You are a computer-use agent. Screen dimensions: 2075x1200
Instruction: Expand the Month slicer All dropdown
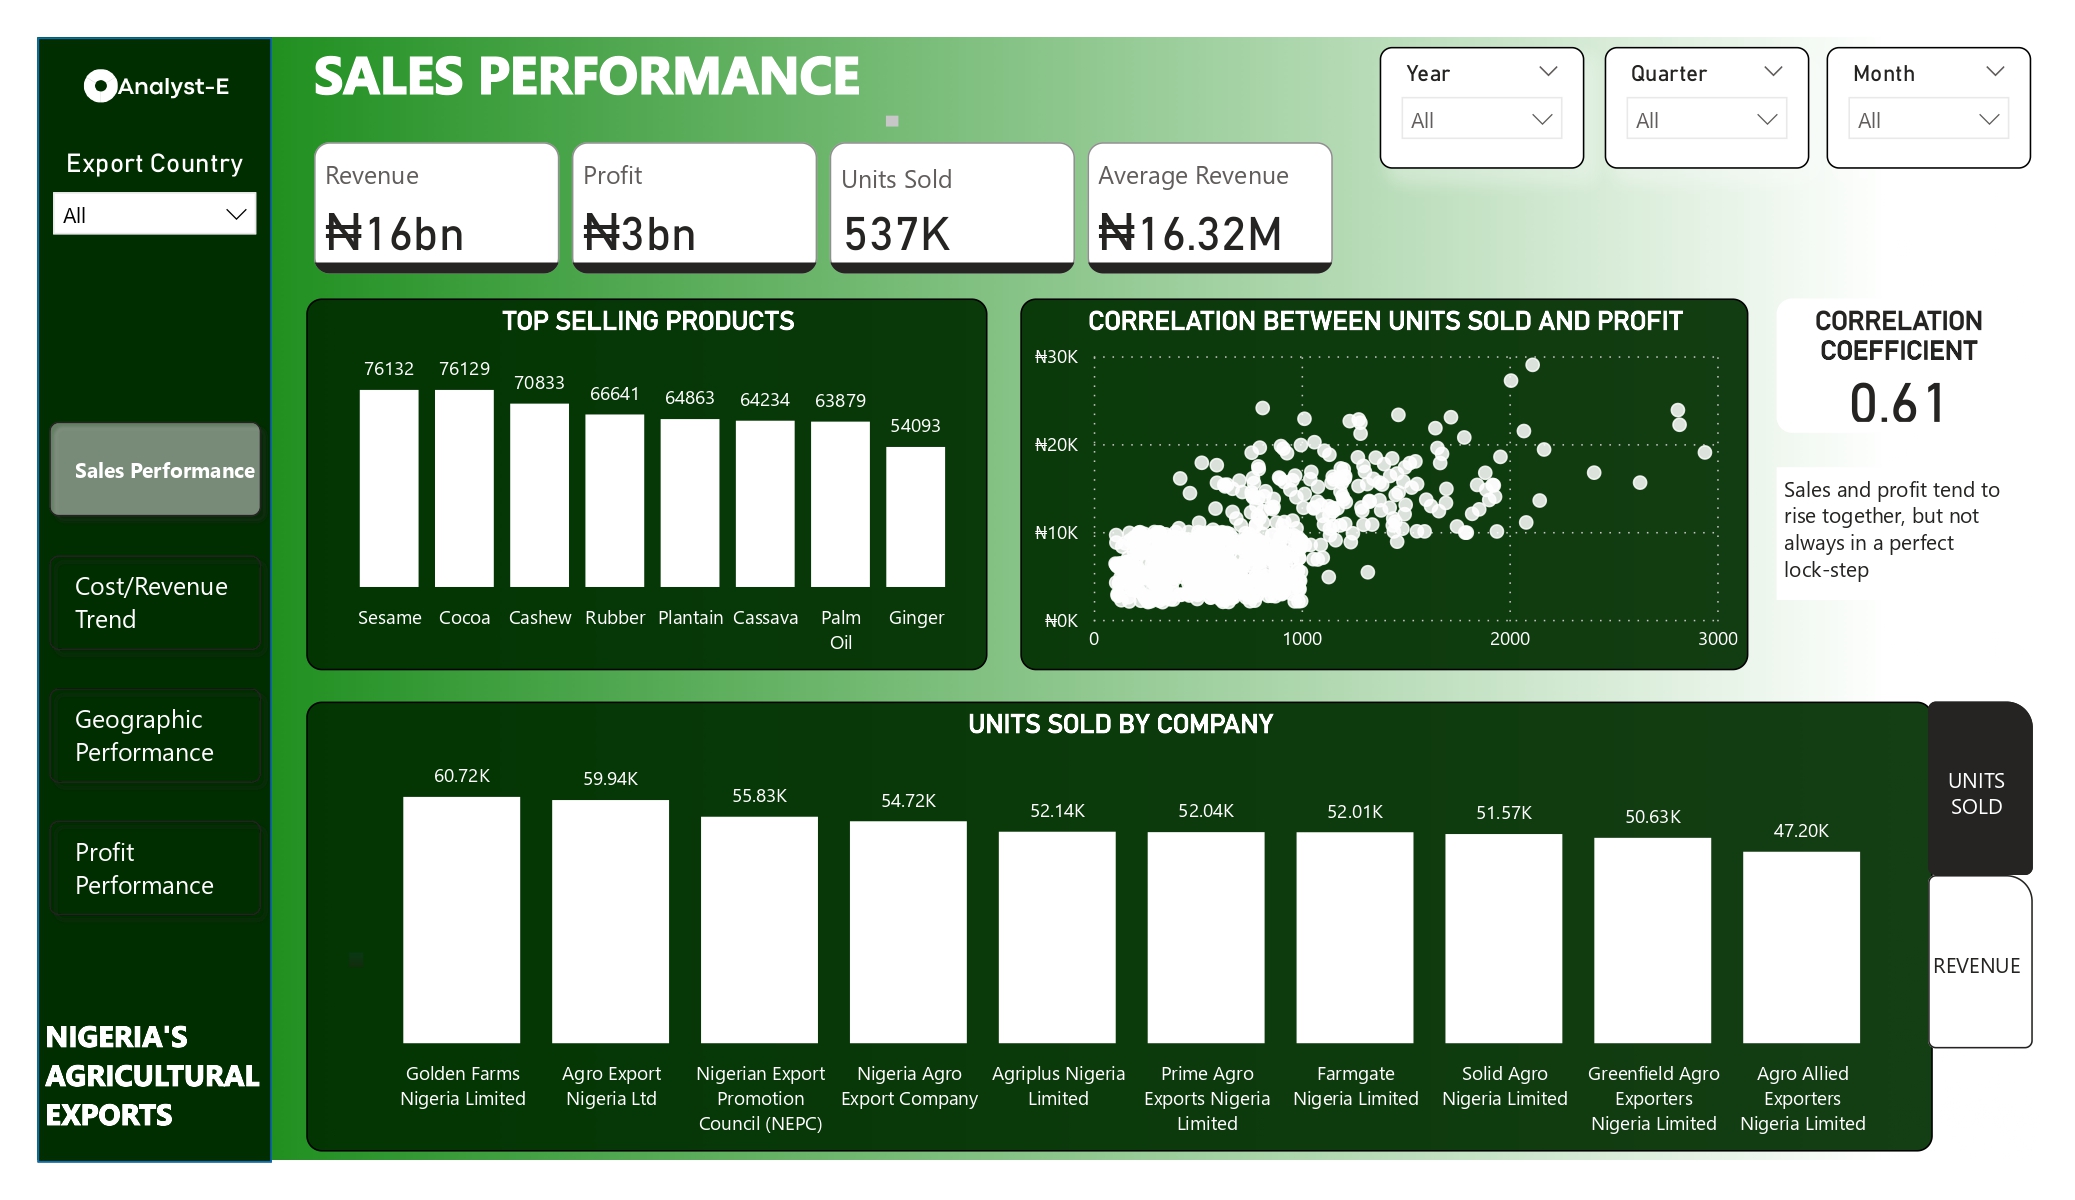point(1928,120)
